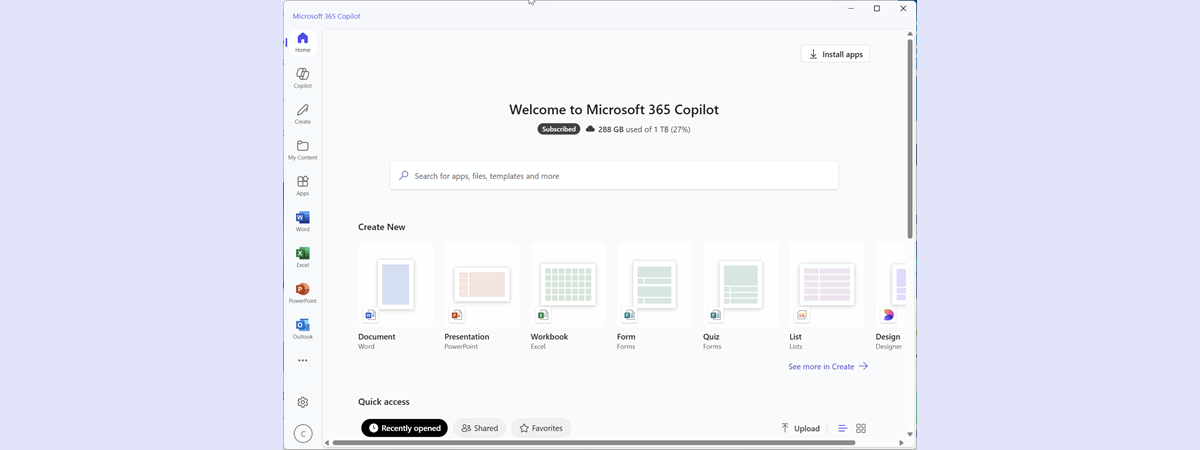The height and width of the screenshot is (450, 1200).
Task: Show more apps with ellipsis icon
Action: [x=302, y=360]
